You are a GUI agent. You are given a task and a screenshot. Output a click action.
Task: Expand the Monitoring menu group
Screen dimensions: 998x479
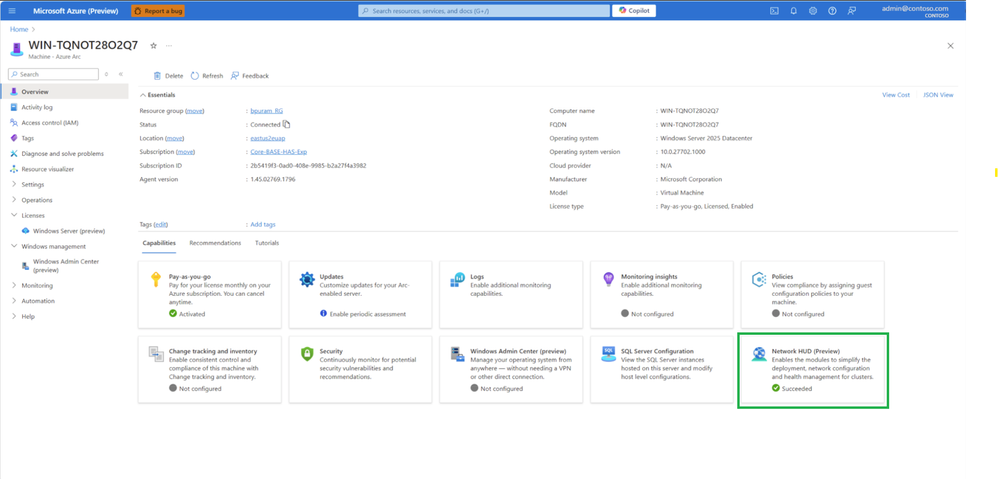(x=15, y=286)
